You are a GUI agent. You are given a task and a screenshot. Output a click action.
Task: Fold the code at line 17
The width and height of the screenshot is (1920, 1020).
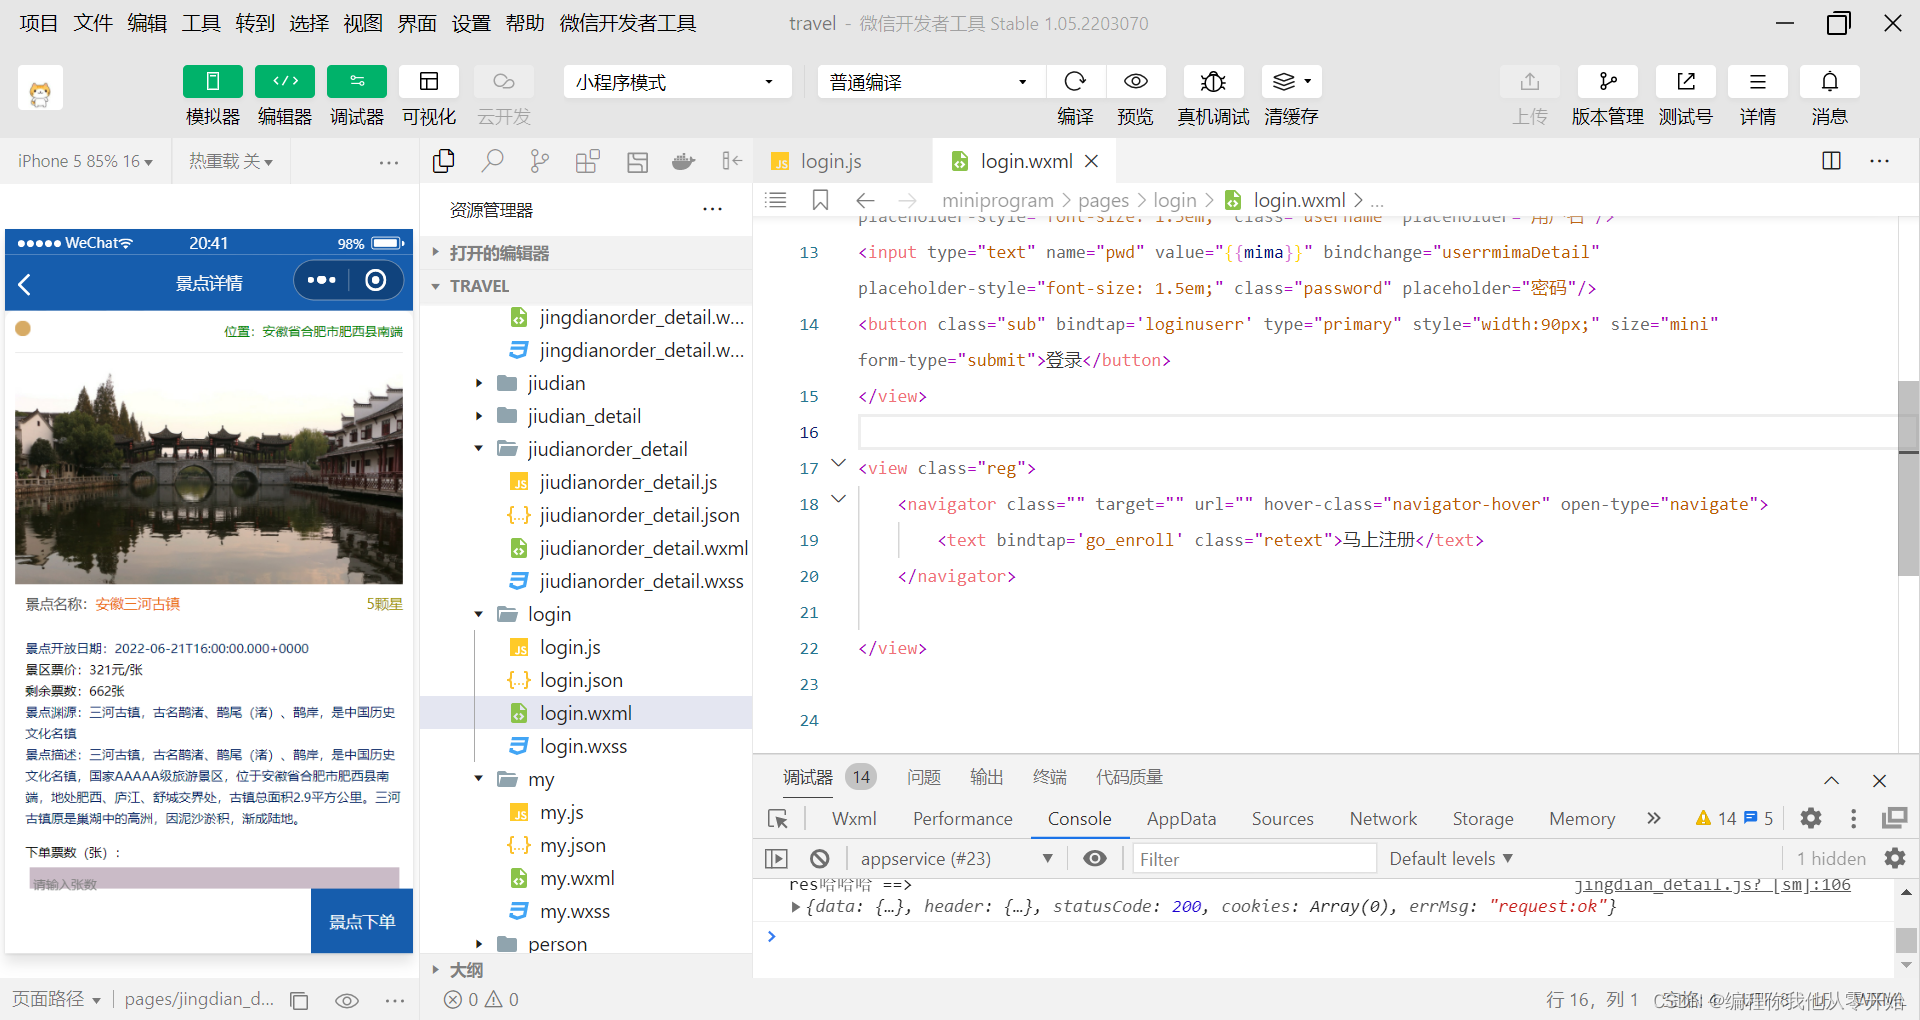click(839, 463)
